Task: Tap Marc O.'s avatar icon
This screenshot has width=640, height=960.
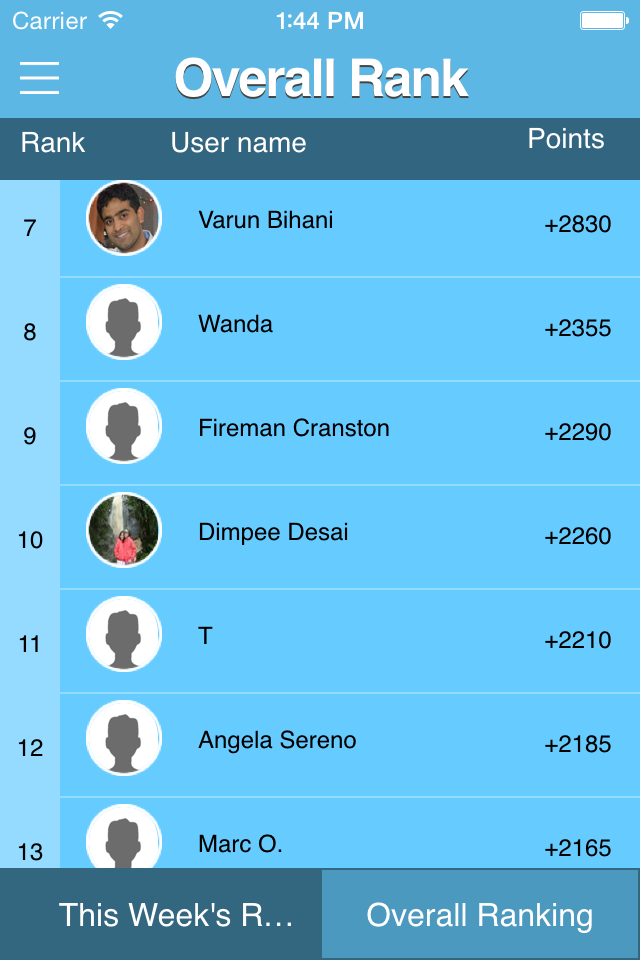Action: pos(124,836)
